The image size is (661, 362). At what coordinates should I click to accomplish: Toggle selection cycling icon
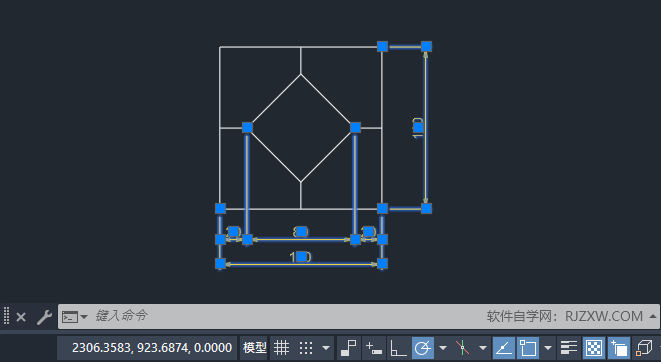619,348
